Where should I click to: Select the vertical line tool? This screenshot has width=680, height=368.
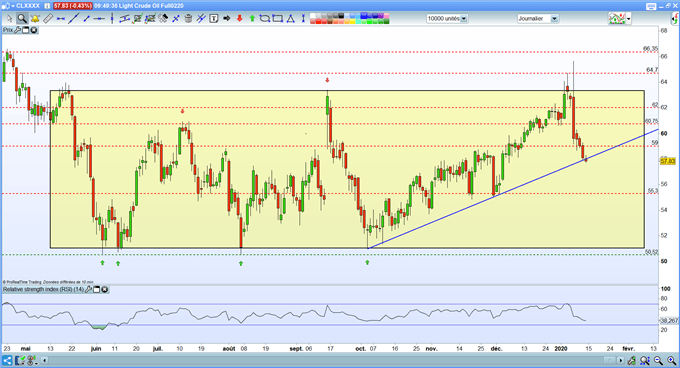[x=112, y=19]
